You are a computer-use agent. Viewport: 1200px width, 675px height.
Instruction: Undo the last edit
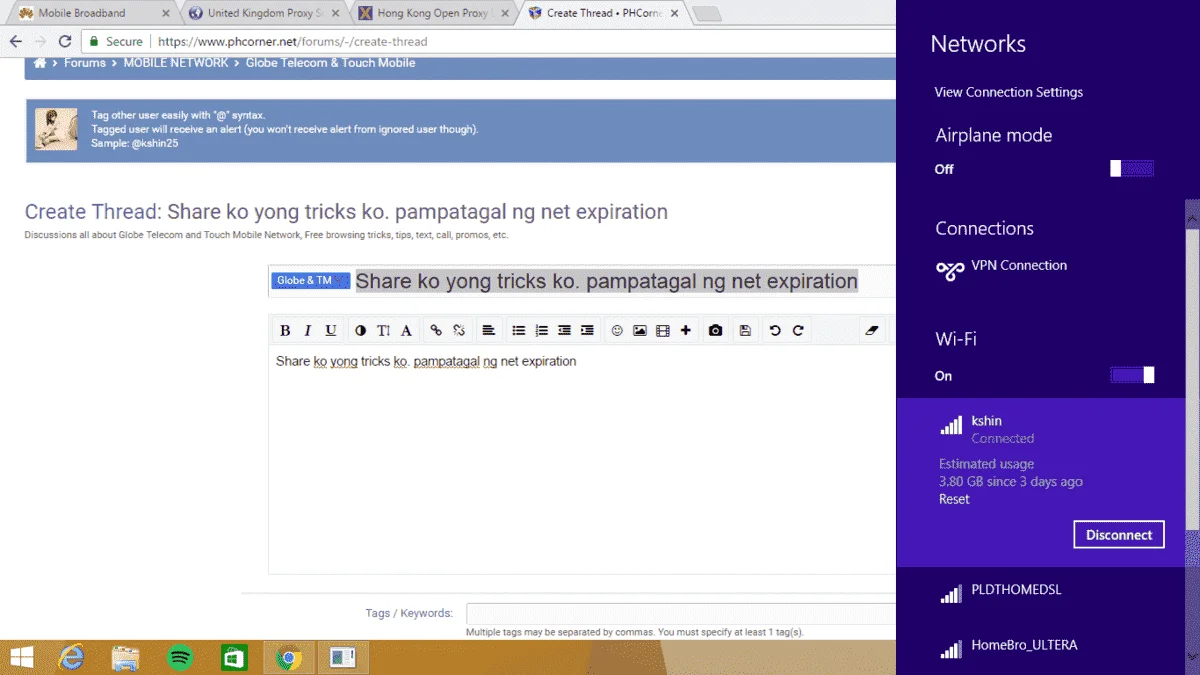pos(775,331)
